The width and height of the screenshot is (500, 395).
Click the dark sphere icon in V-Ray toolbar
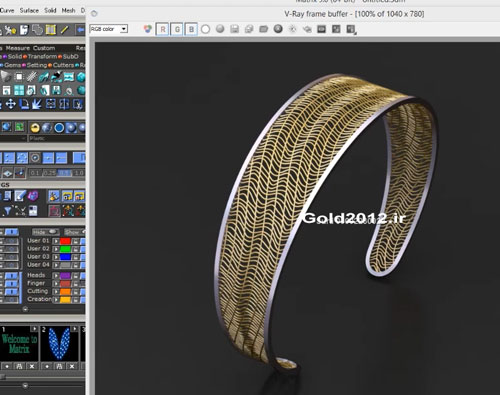tap(278, 29)
